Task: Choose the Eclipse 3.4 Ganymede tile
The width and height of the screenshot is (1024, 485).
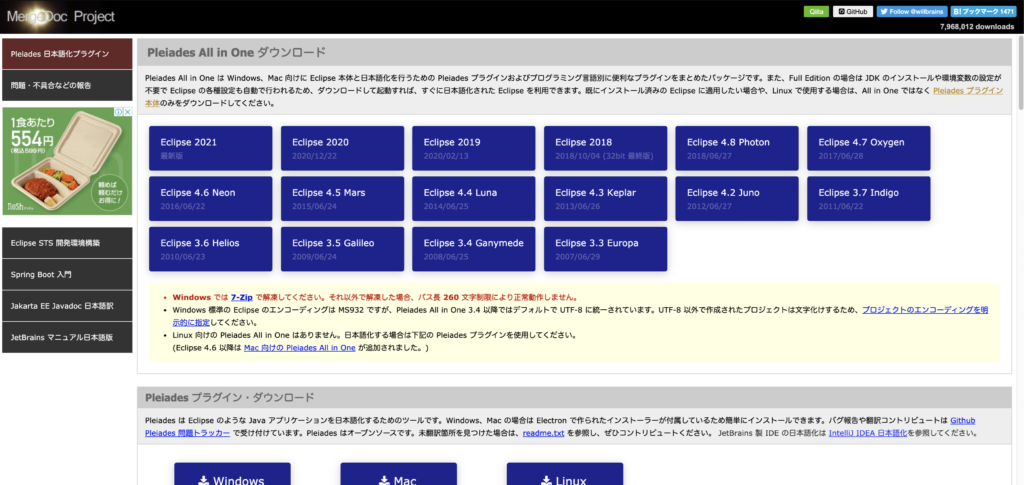Action: pyautogui.click(x=473, y=249)
